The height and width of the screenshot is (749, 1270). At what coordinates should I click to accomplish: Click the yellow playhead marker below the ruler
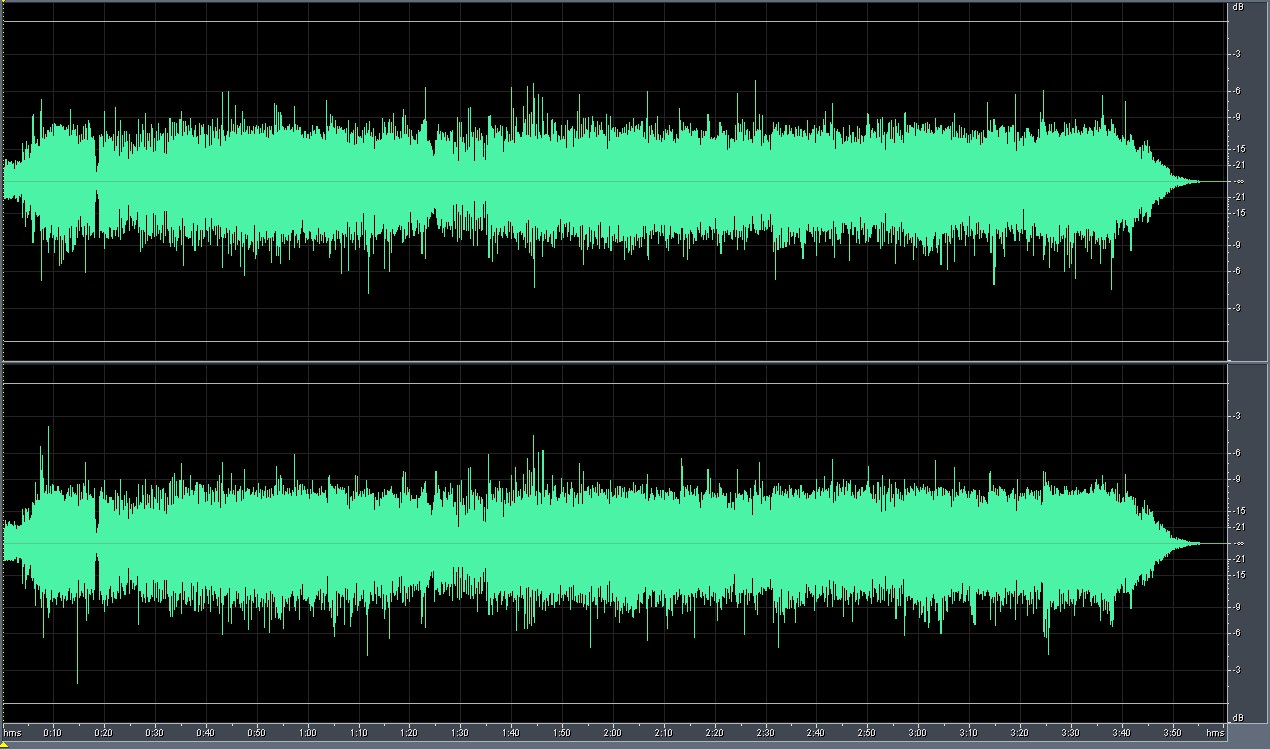pos(4,744)
